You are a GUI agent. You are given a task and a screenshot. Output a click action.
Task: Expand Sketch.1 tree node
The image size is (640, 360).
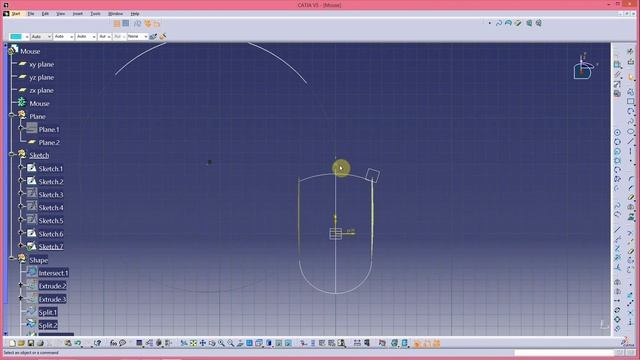click(21, 168)
